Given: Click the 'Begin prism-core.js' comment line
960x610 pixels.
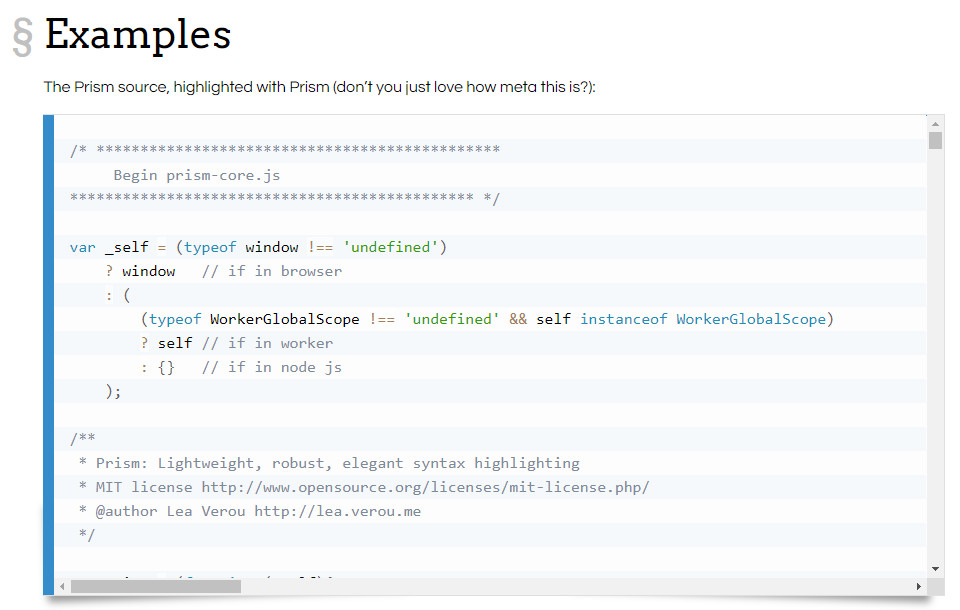Looking at the screenshot, I should (196, 175).
